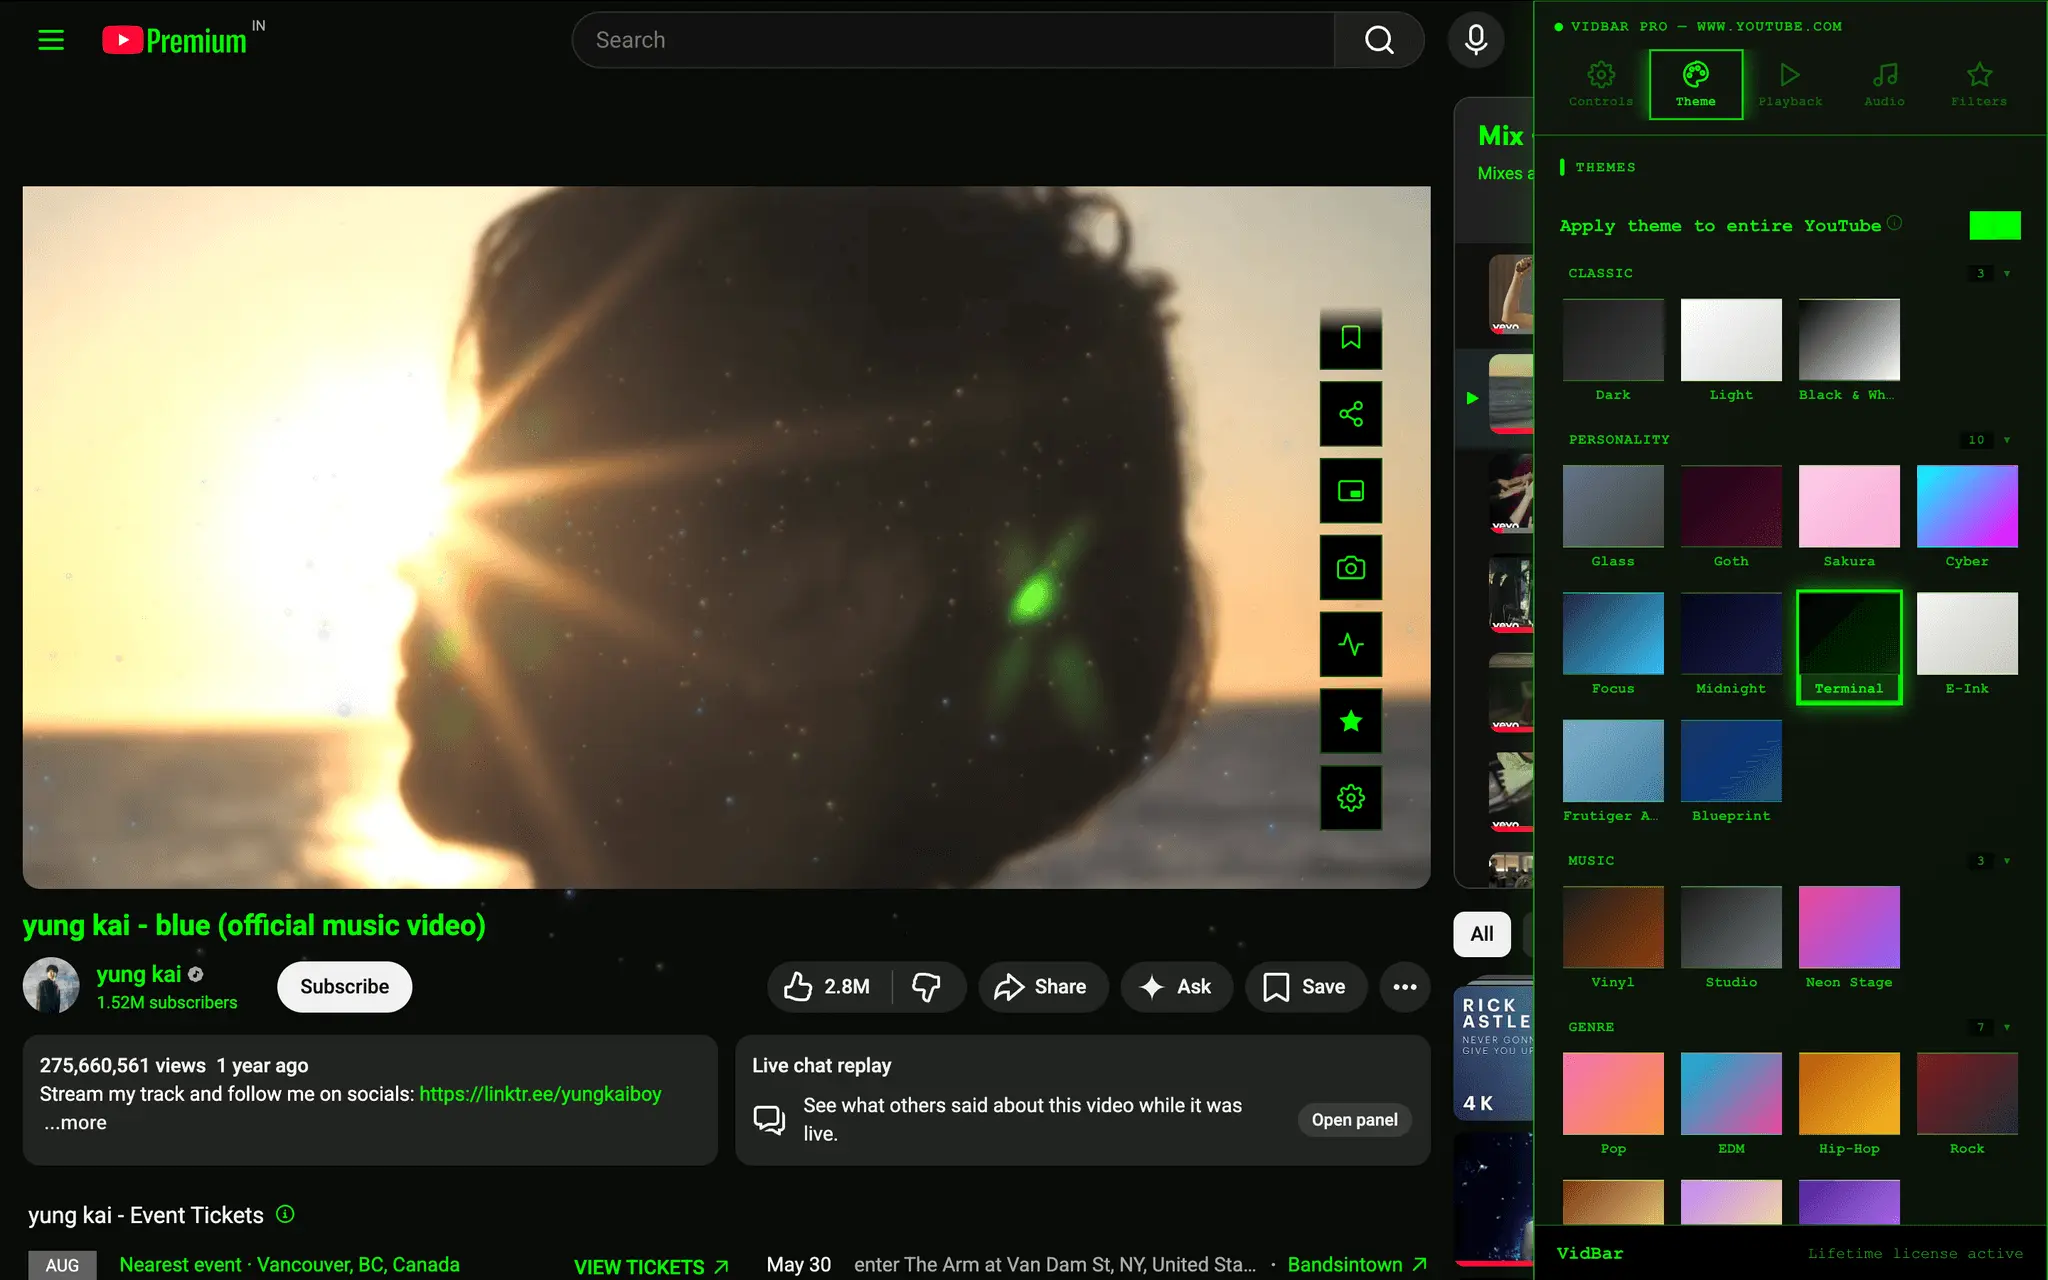
Task: Apply the Goth theme
Action: point(1731,517)
